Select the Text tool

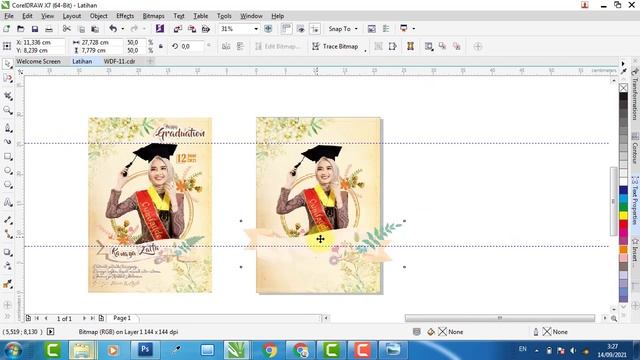click(x=7, y=202)
